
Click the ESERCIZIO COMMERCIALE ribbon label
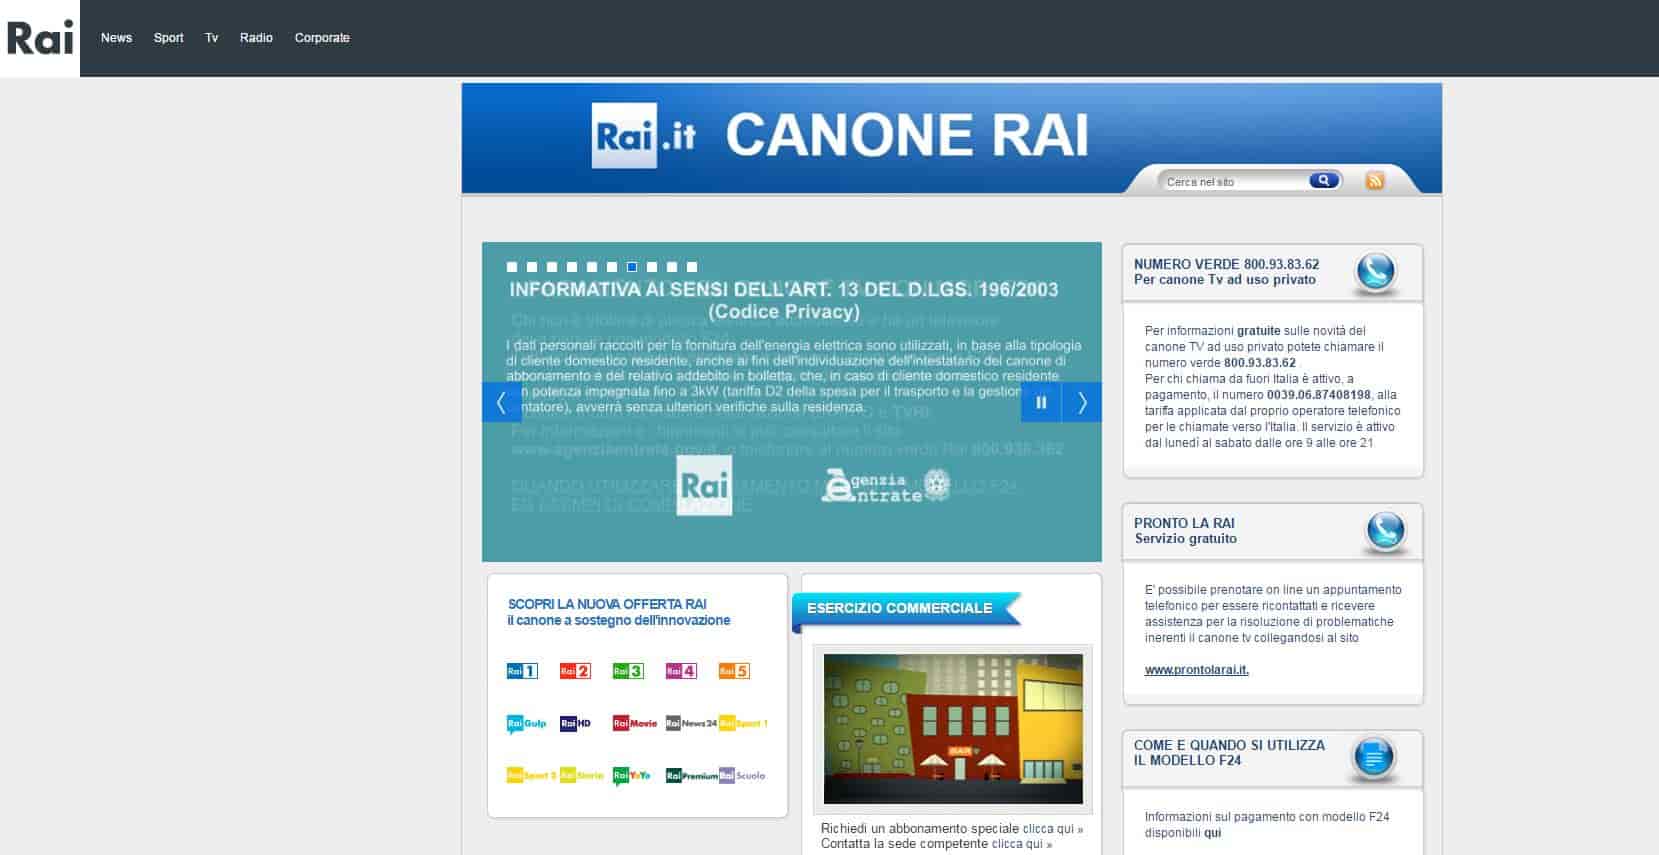899,608
